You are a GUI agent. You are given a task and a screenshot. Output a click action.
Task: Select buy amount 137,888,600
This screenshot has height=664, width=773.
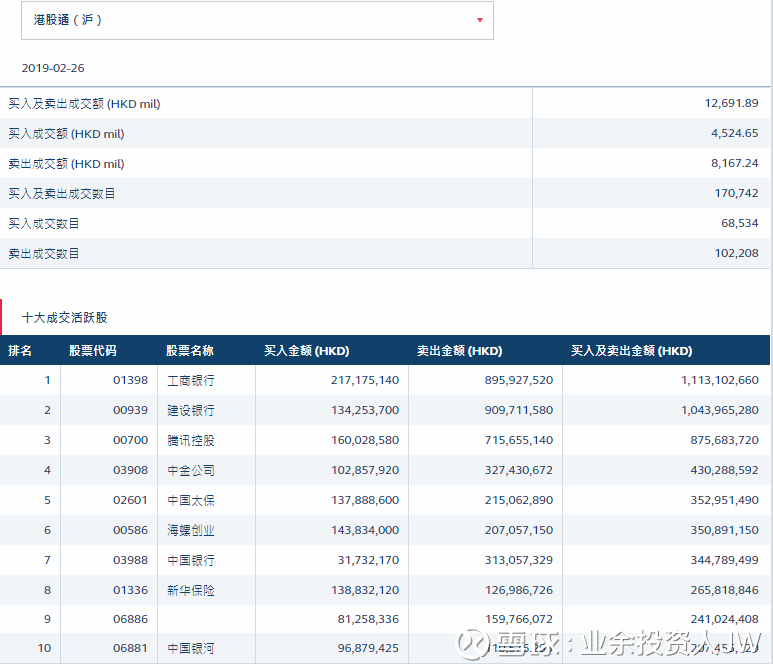click(x=365, y=500)
